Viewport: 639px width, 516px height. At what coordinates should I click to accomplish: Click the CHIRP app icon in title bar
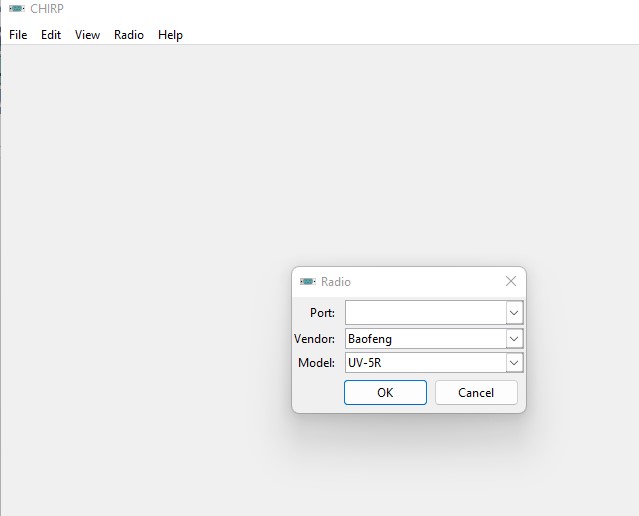[x=17, y=9]
